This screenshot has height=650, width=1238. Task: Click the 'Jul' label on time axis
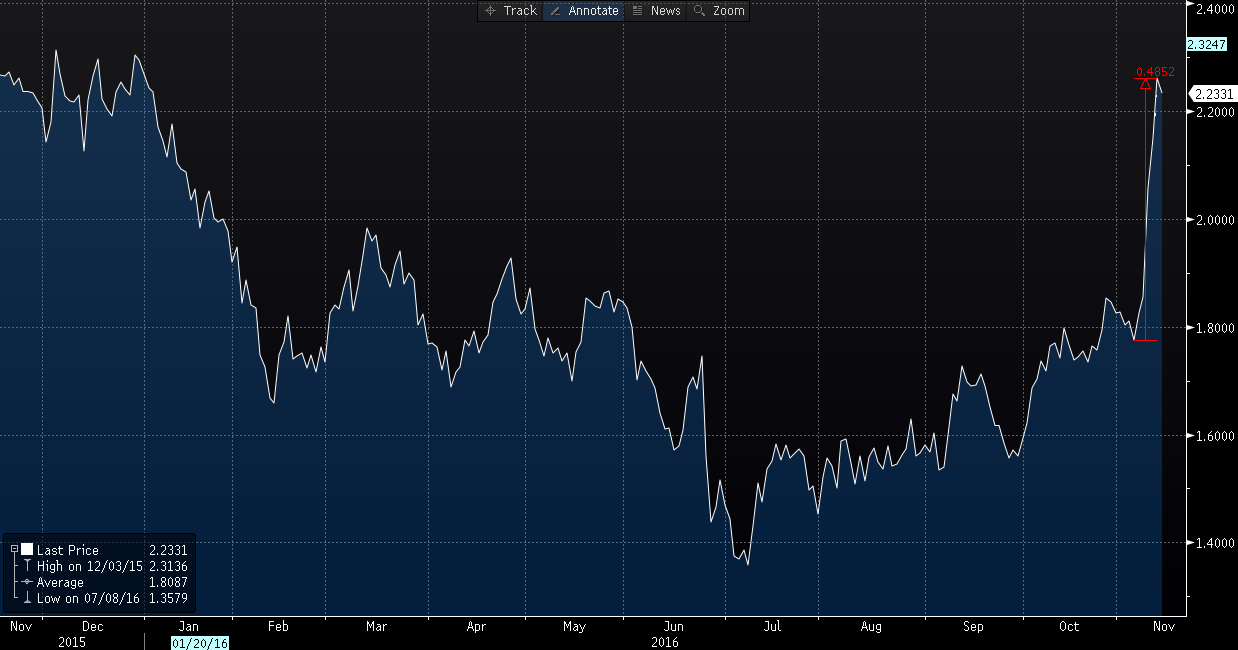[x=772, y=627]
